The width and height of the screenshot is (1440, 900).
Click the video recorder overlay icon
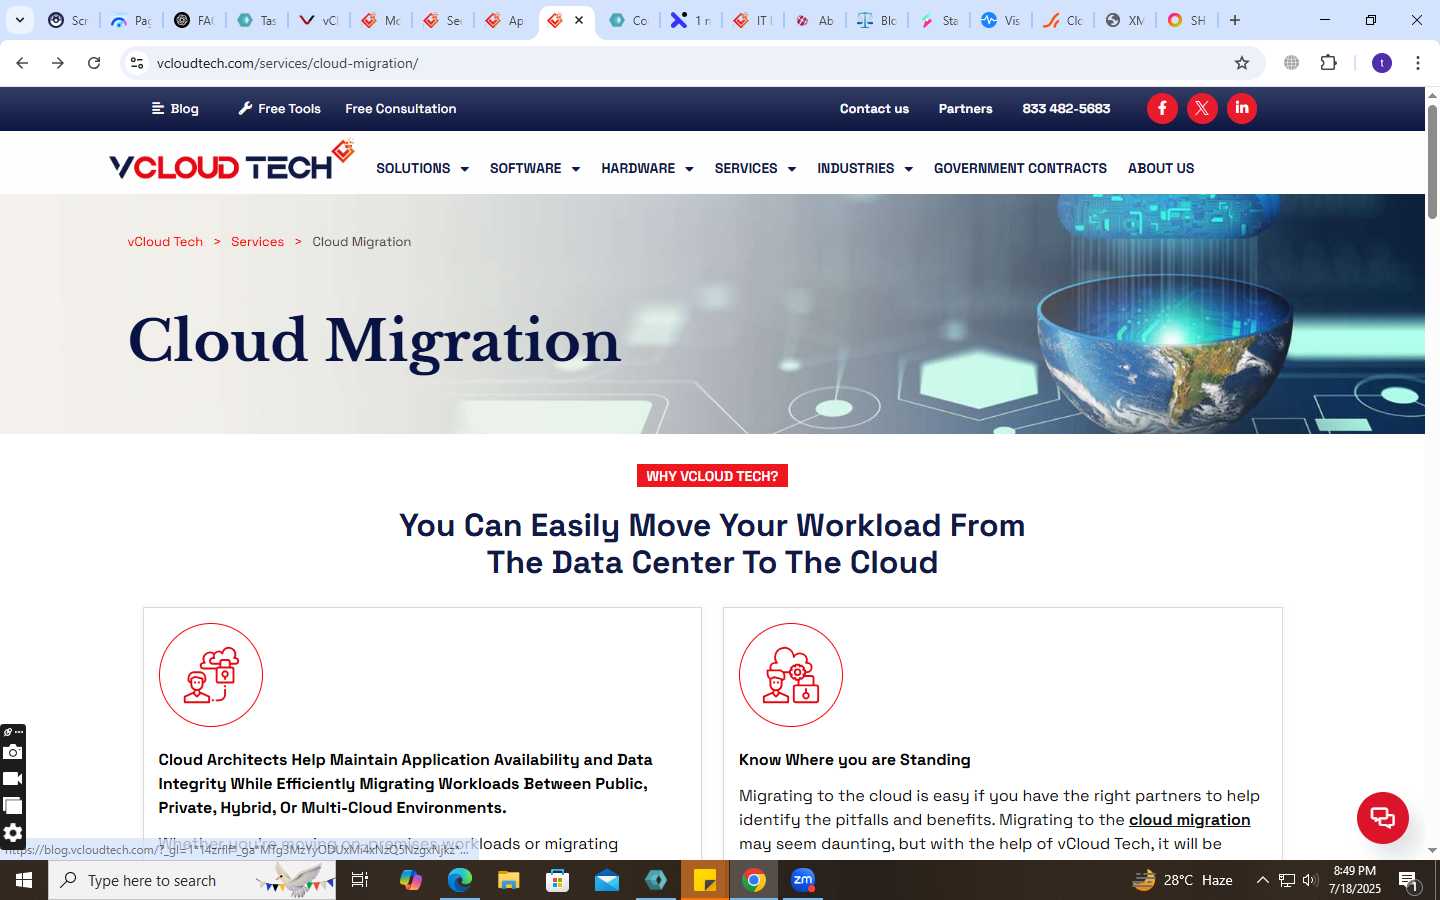[x=12, y=778]
